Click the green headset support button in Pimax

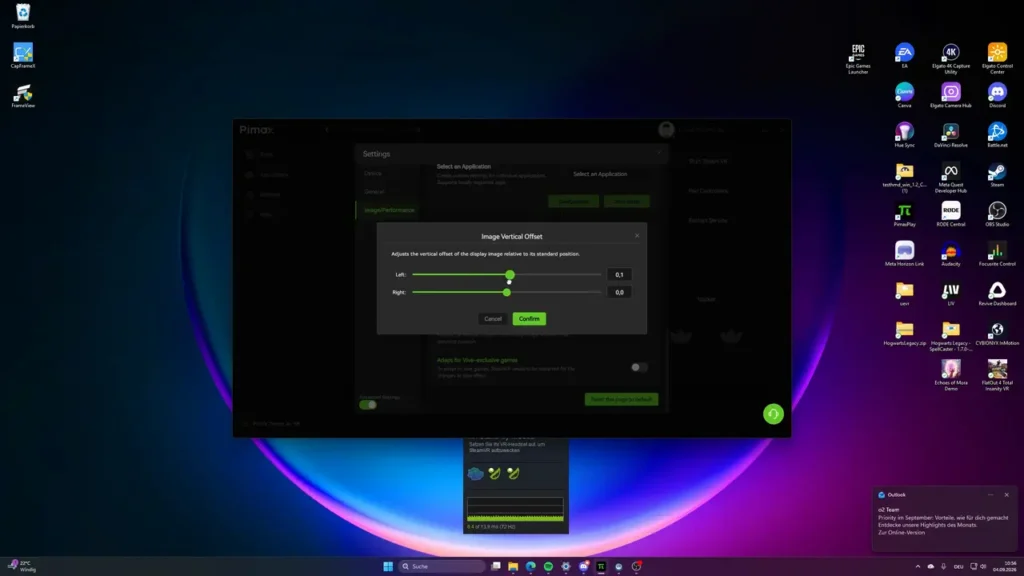pyautogui.click(x=773, y=414)
